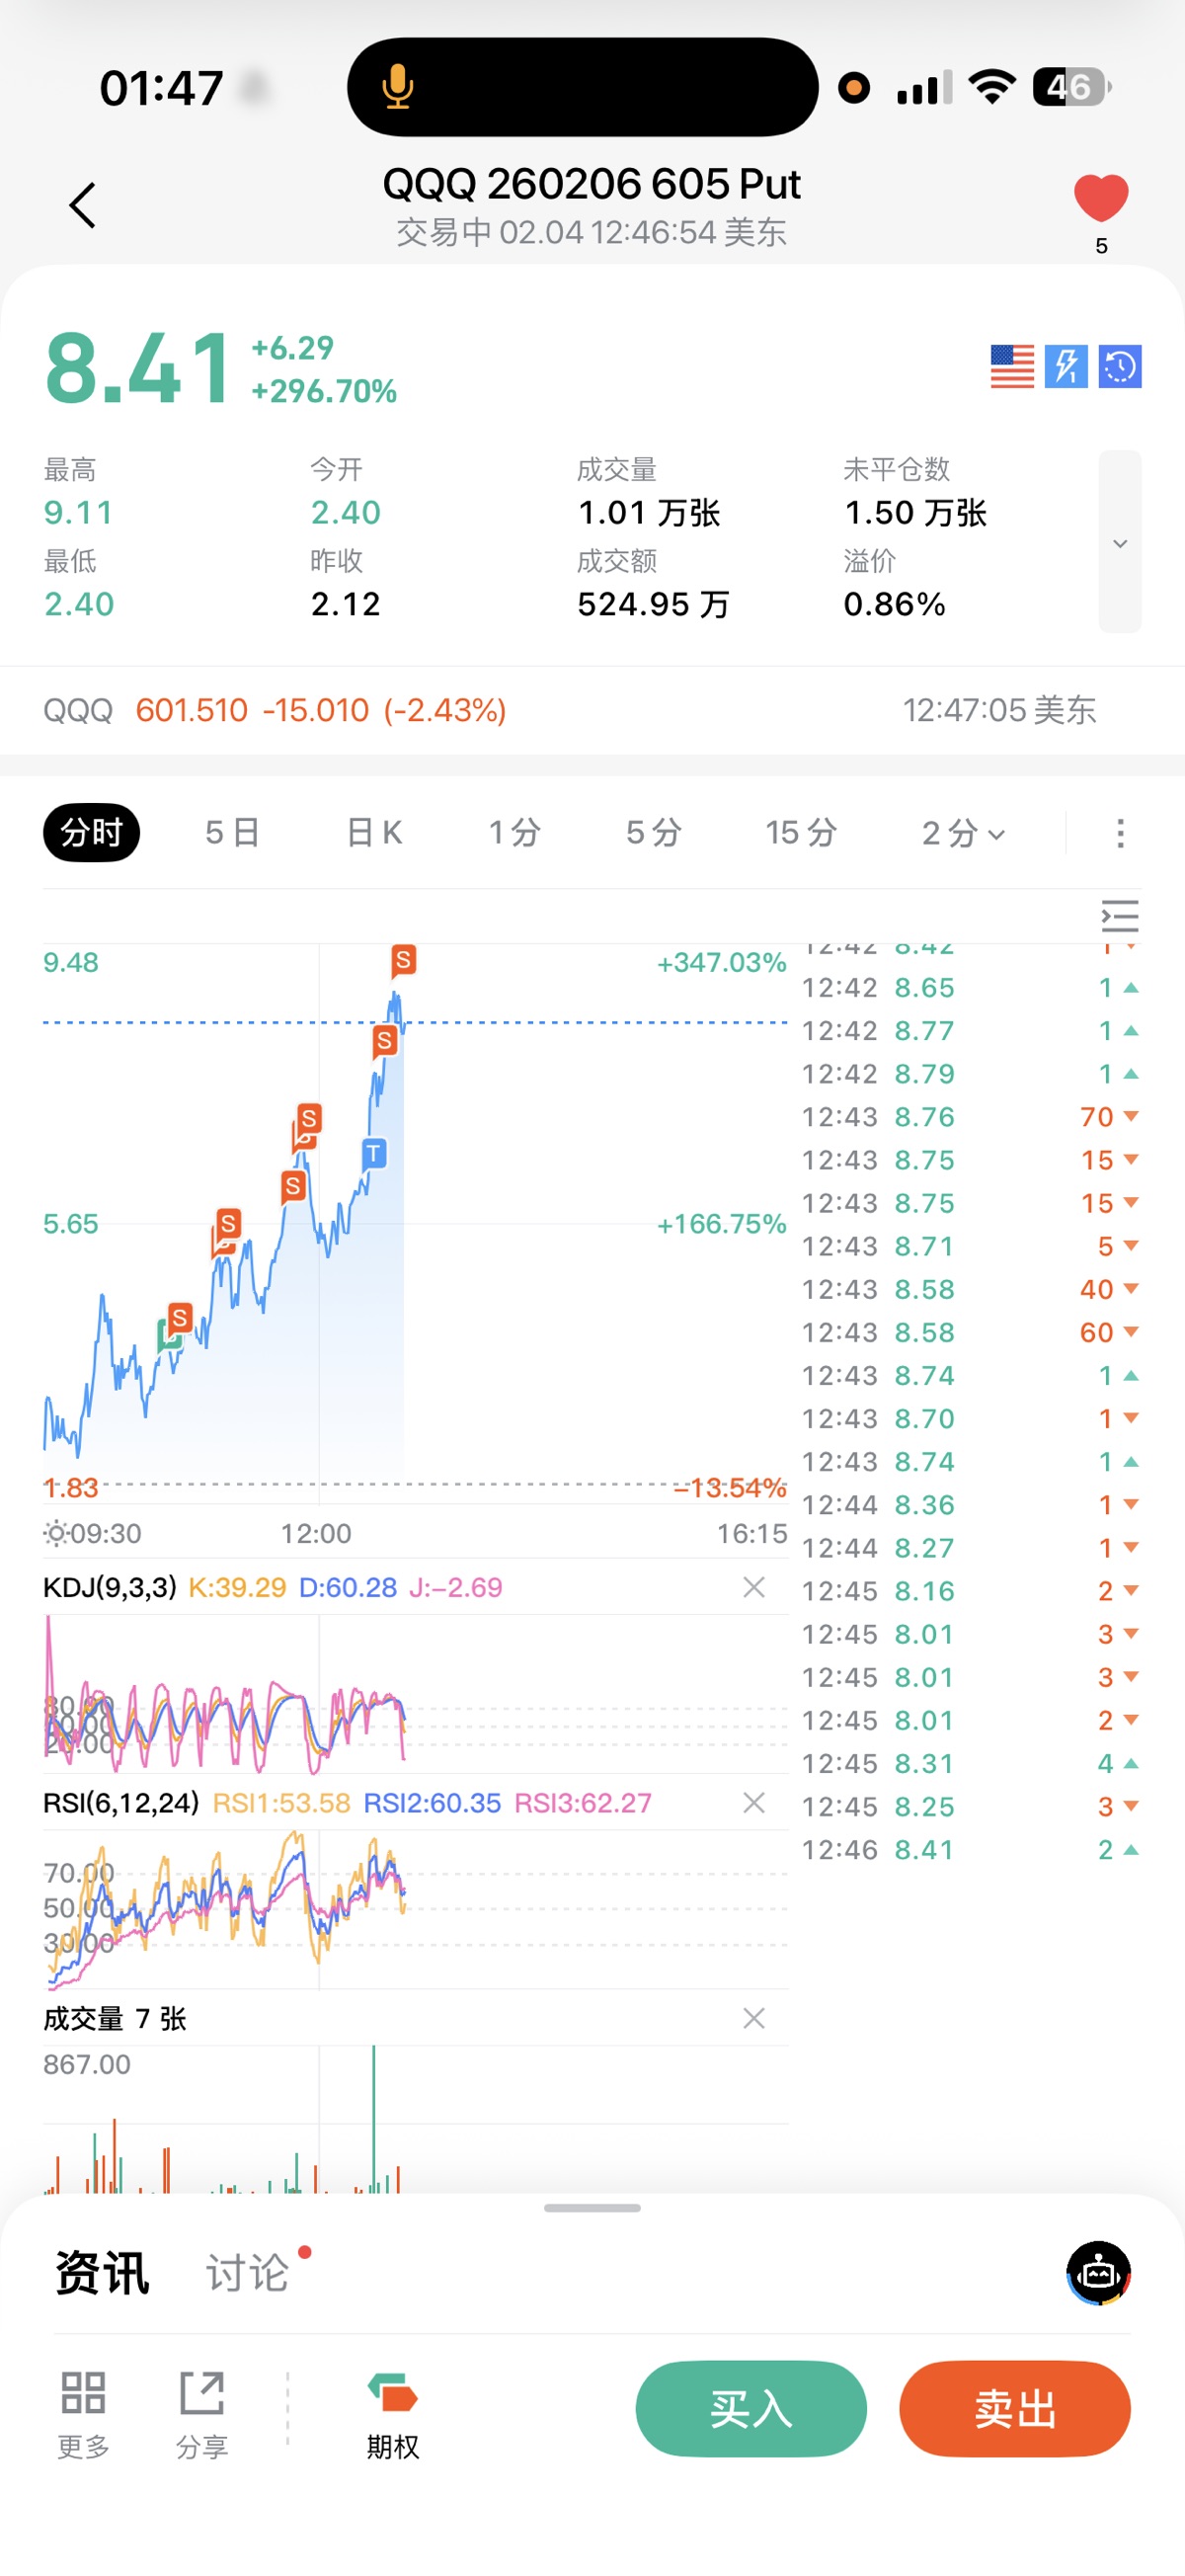Tap the blue clock history icon

1120,366
